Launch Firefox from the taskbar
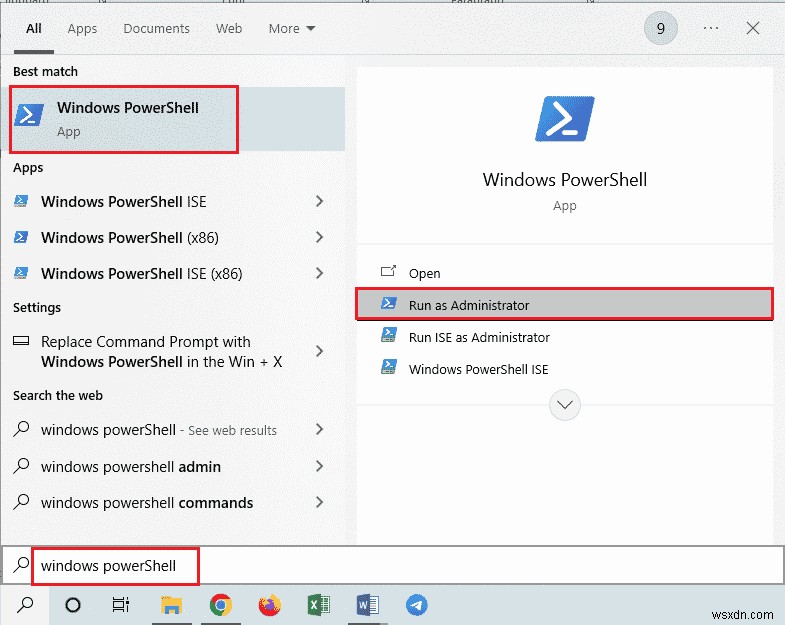 [x=269, y=605]
